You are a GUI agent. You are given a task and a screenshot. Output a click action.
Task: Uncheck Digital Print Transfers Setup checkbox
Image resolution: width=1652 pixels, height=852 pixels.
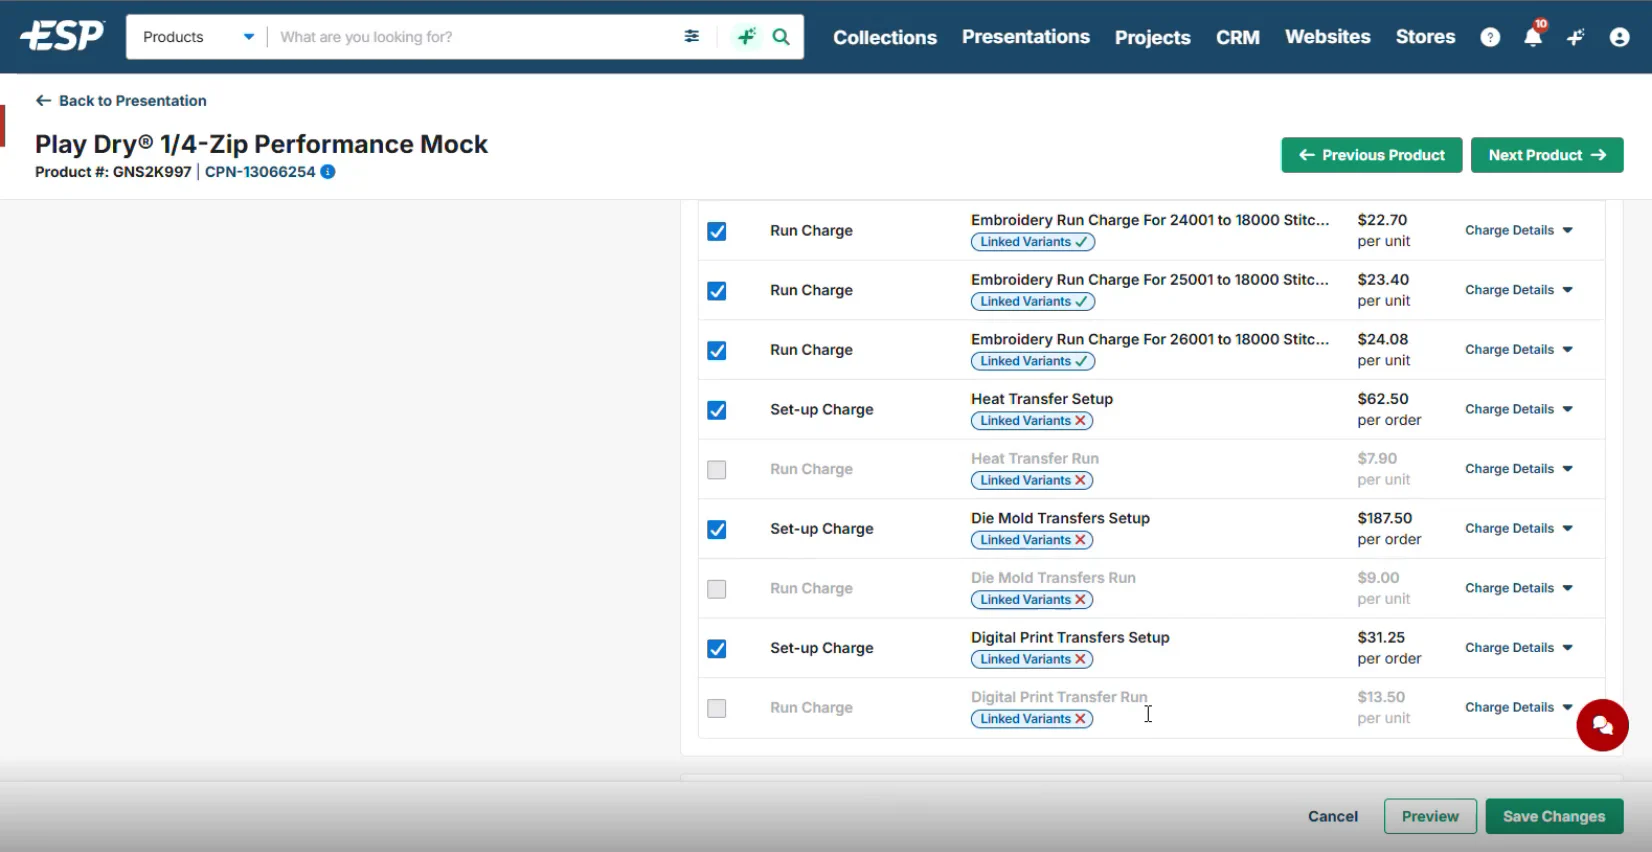[x=717, y=648]
